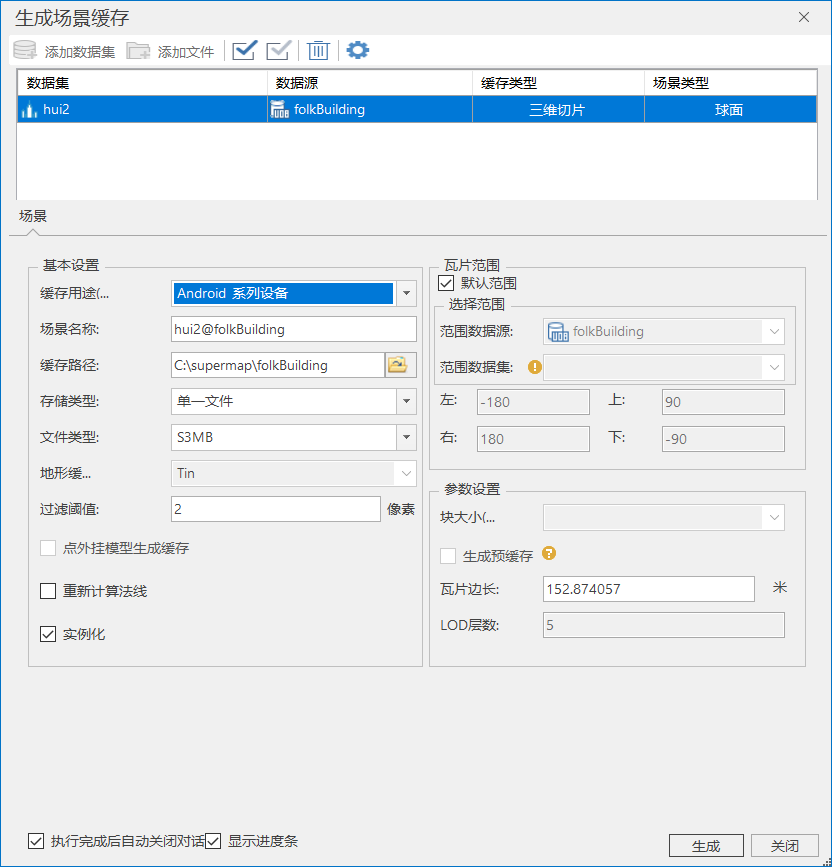Click the help icon beside 生成预缓存
The width and height of the screenshot is (832, 867).
click(x=548, y=553)
